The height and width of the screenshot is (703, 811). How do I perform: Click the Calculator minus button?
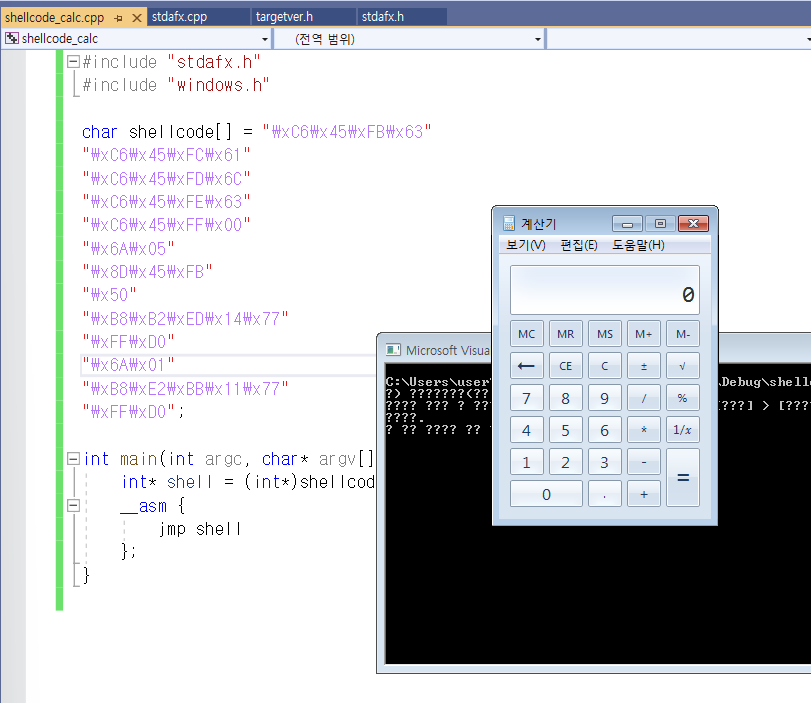pos(643,462)
